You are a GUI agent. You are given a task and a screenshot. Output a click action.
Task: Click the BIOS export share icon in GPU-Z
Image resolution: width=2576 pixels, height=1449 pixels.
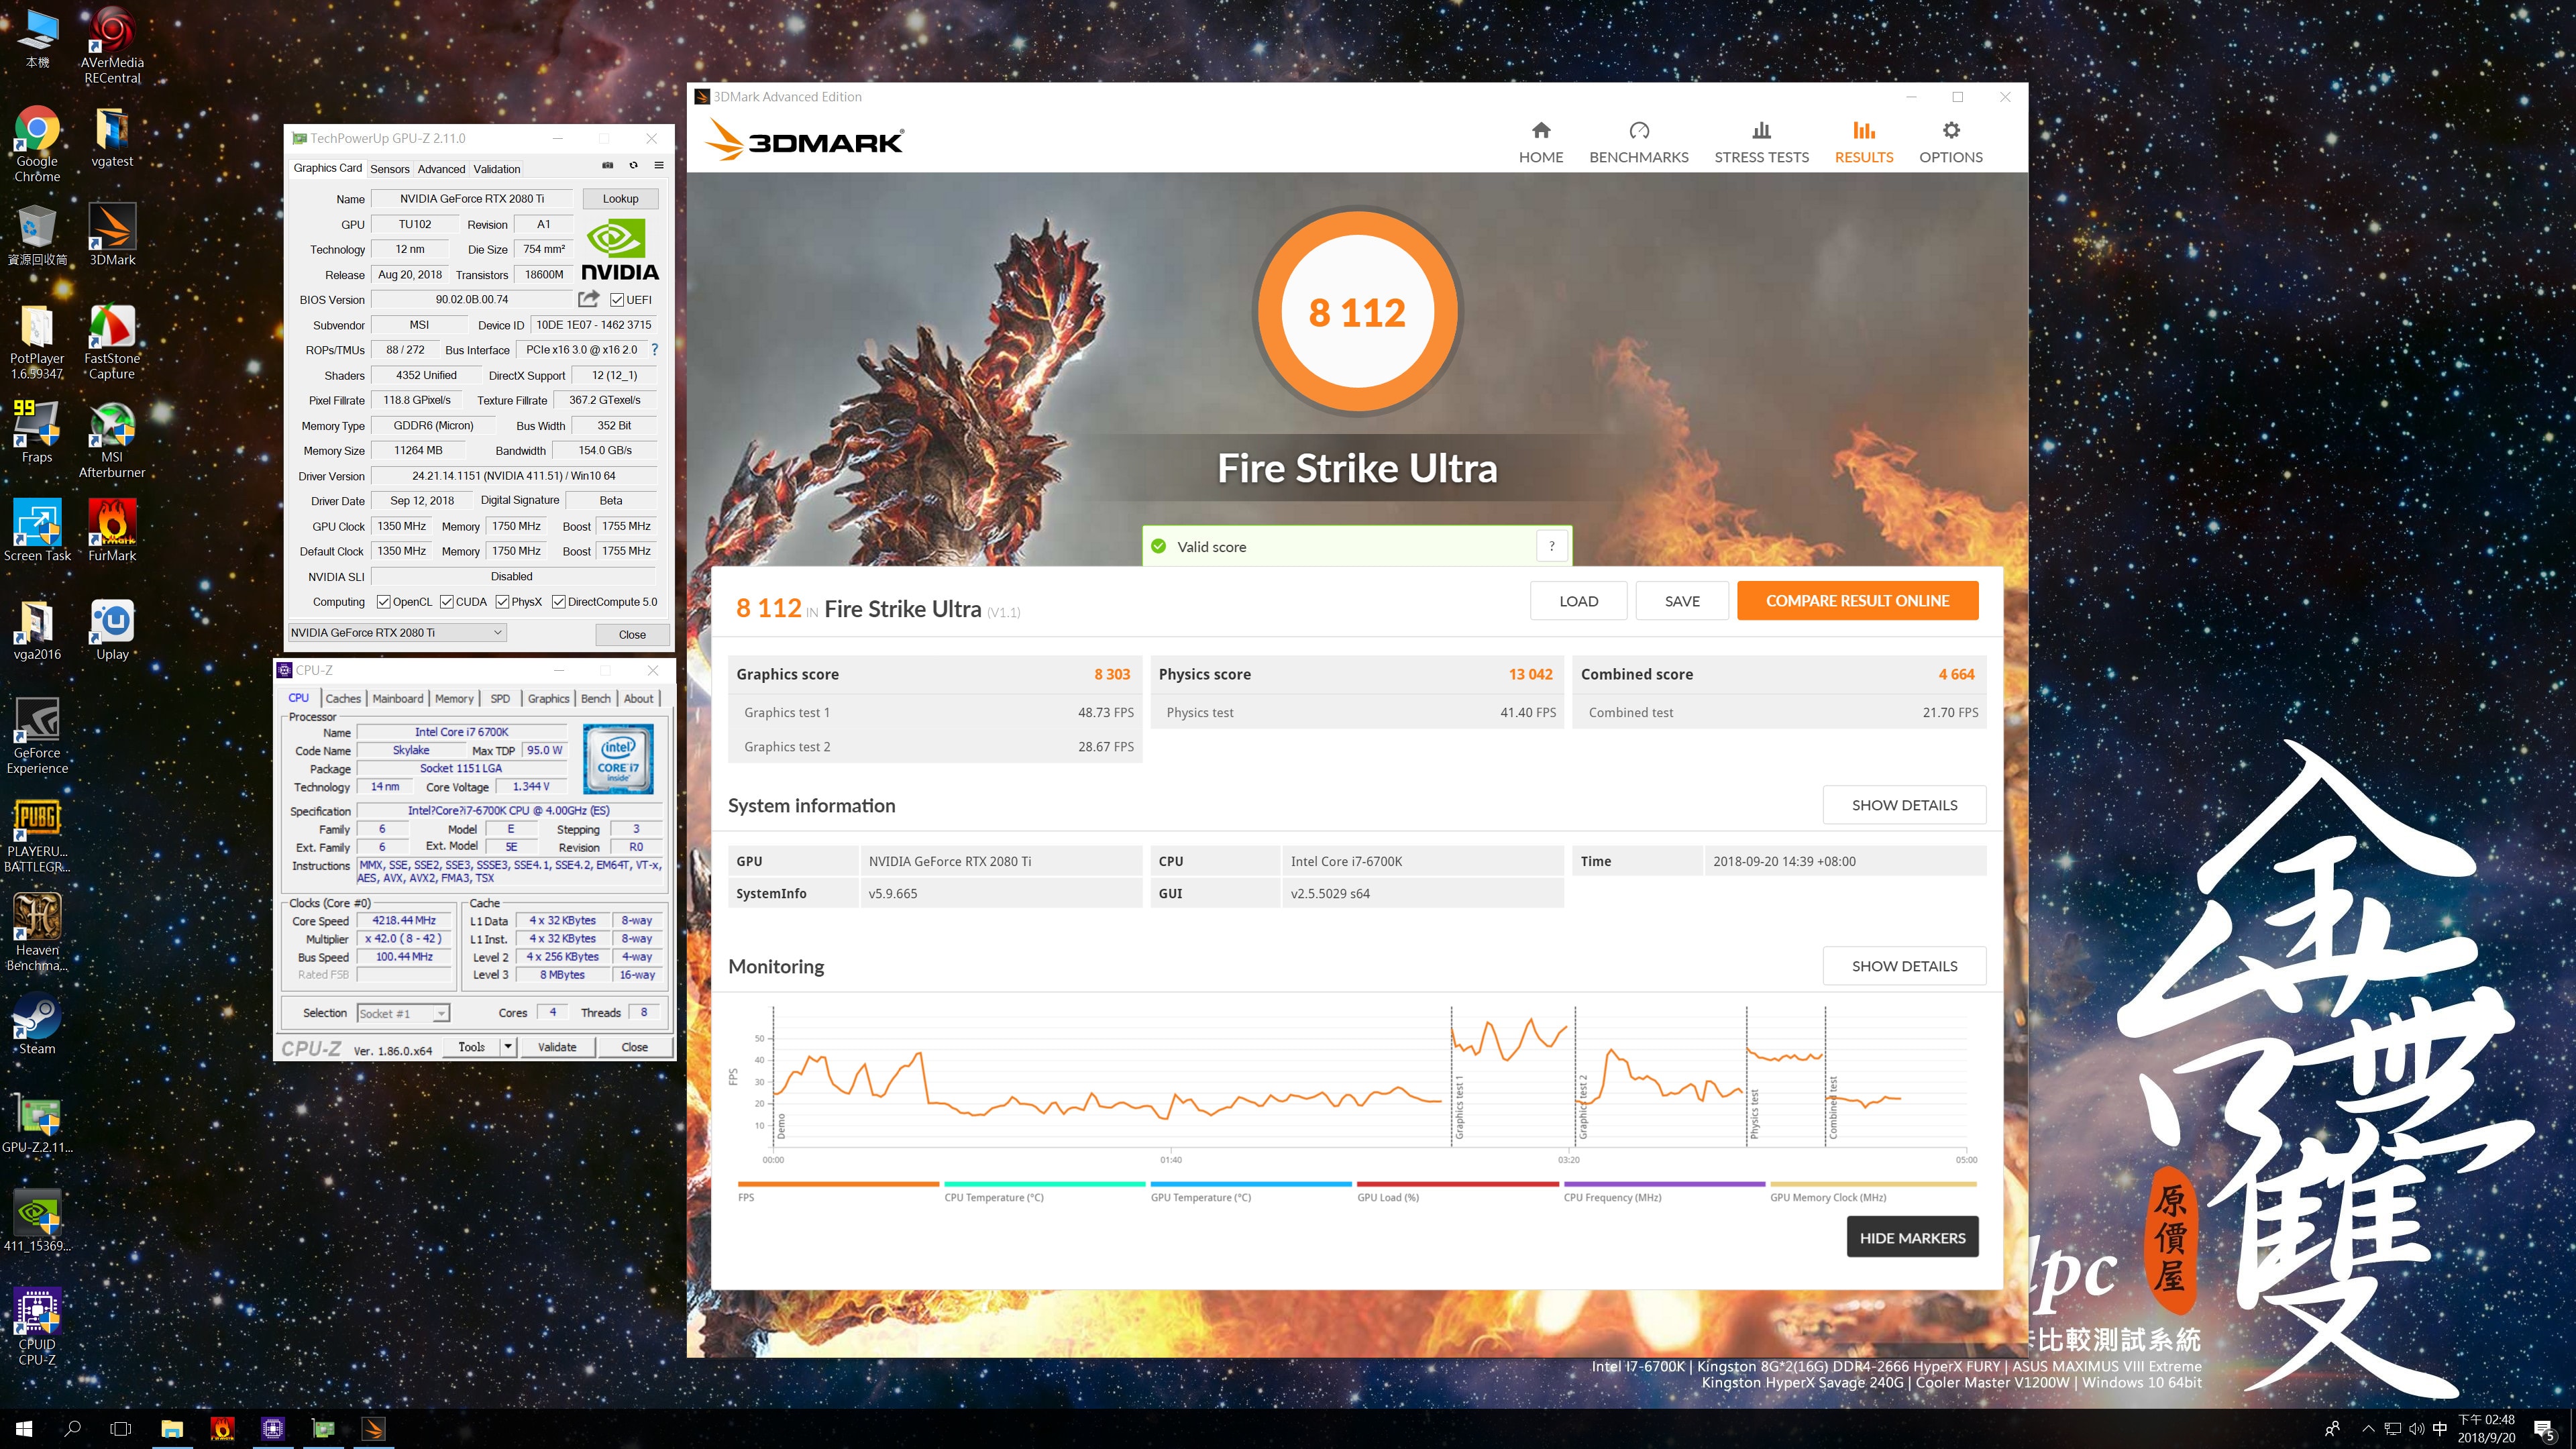coord(589,299)
